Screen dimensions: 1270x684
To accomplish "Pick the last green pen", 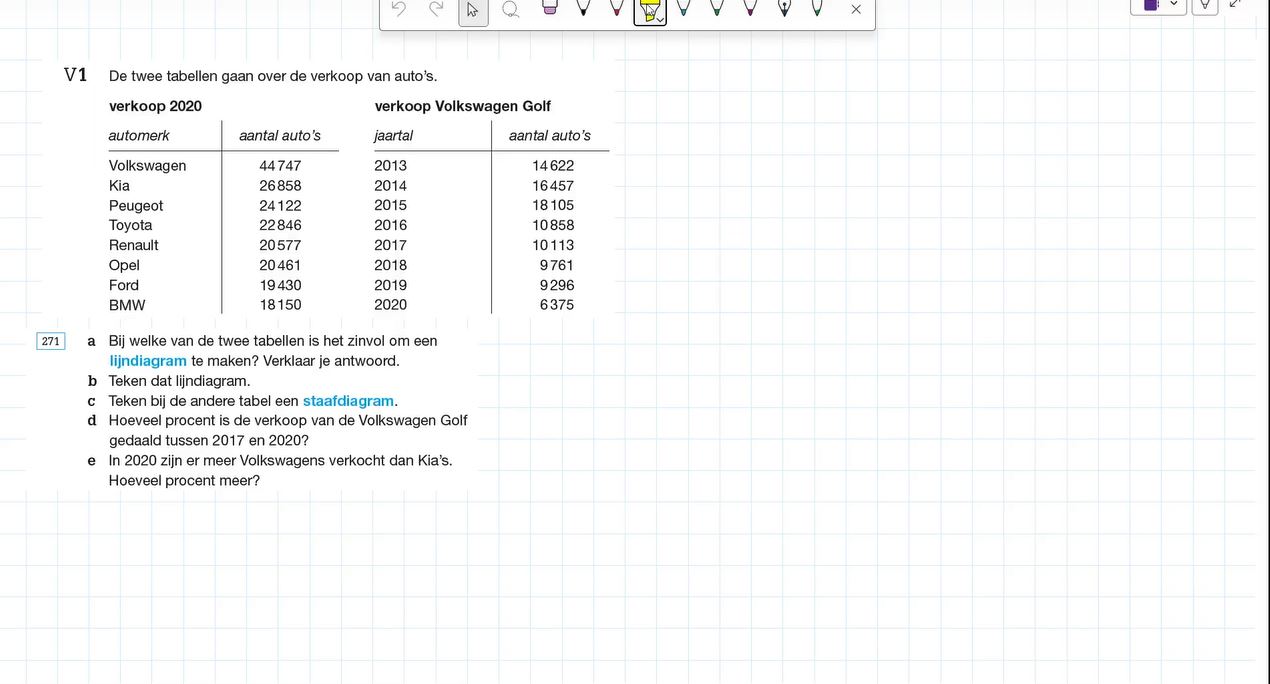I will (817, 8).
